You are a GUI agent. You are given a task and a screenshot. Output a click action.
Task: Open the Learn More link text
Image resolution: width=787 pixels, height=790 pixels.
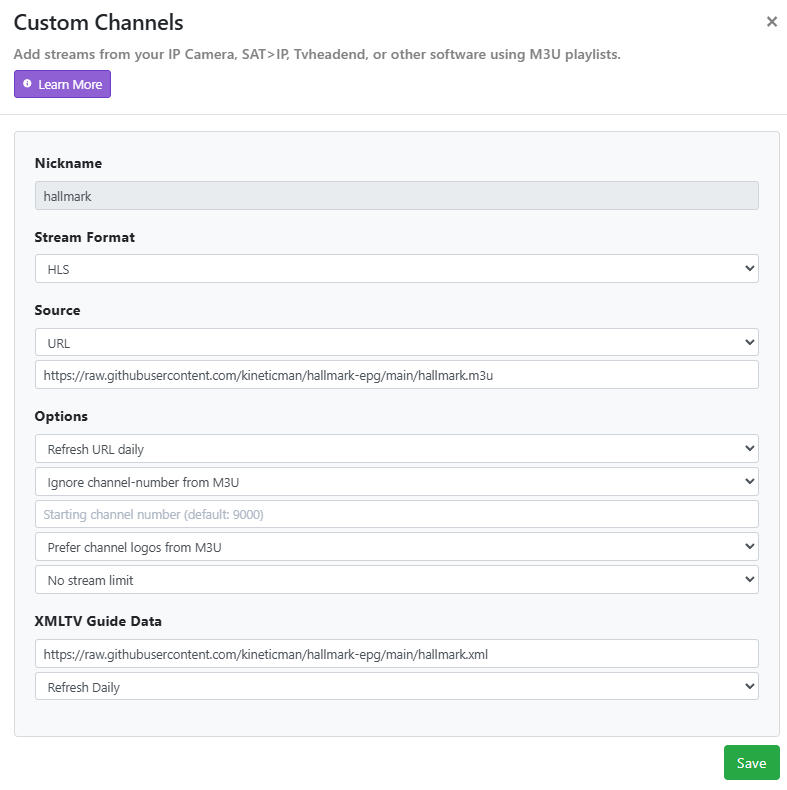pyautogui.click(x=70, y=85)
